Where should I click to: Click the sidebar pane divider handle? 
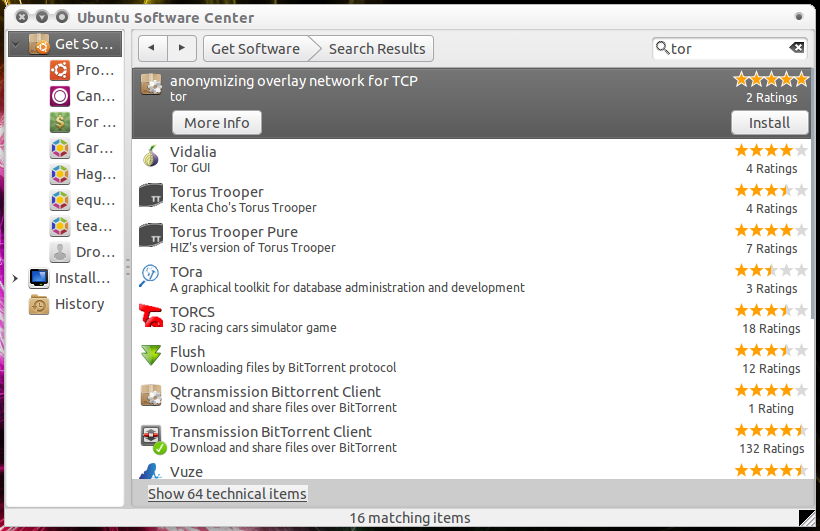[x=128, y=268]
